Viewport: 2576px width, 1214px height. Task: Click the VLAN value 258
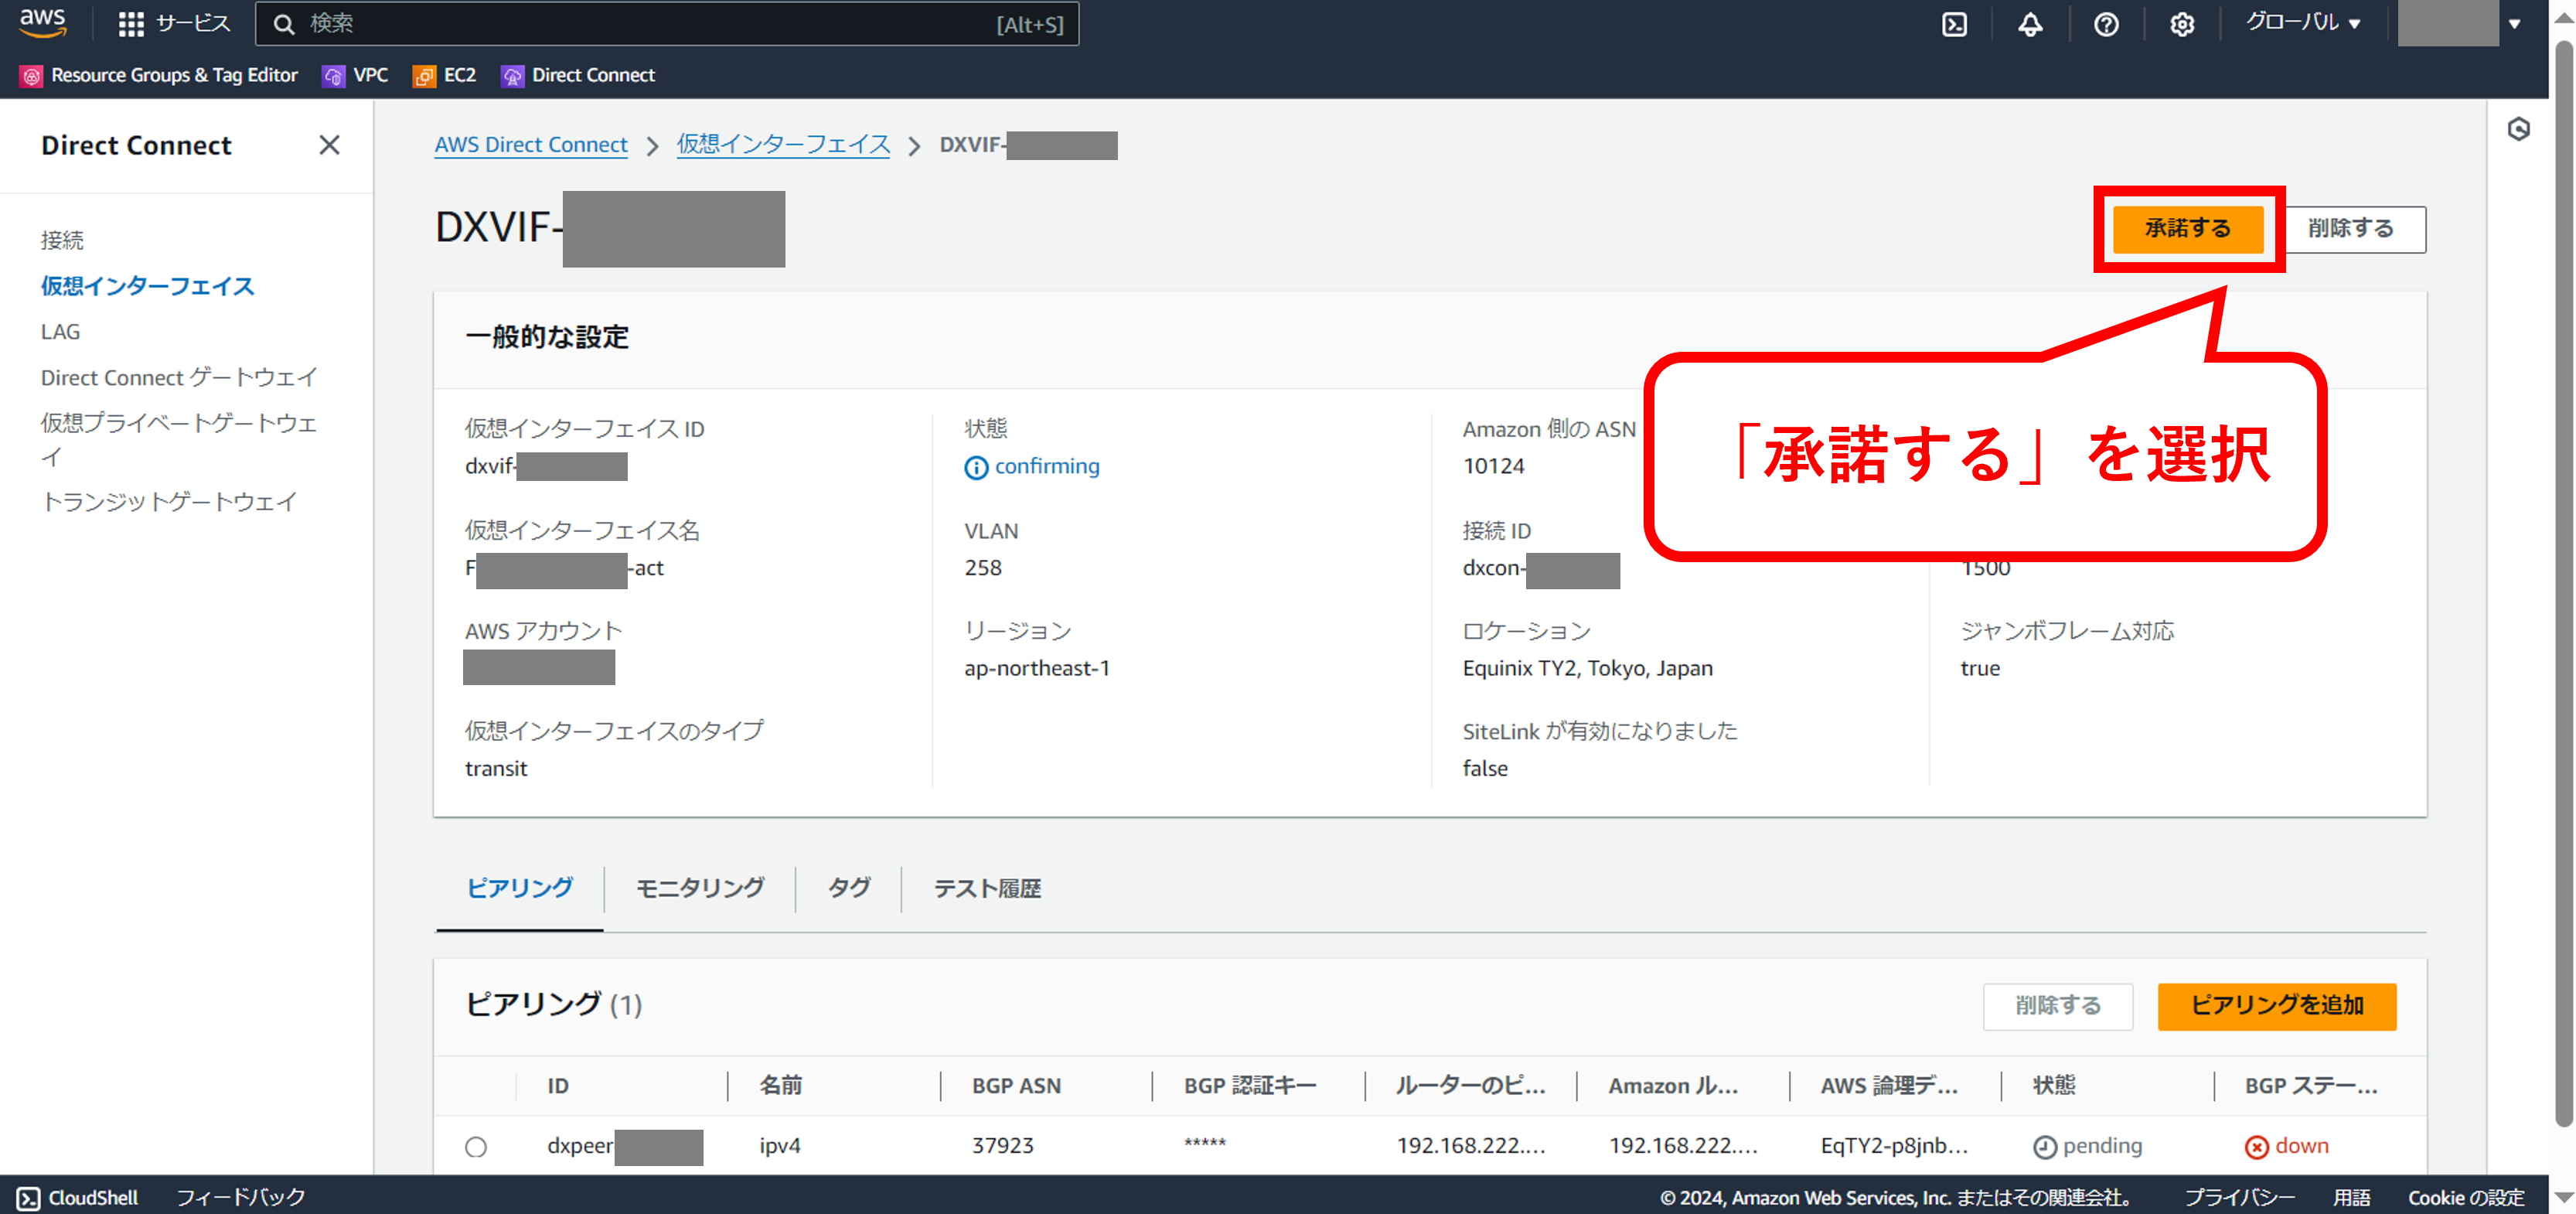[983, 568]
